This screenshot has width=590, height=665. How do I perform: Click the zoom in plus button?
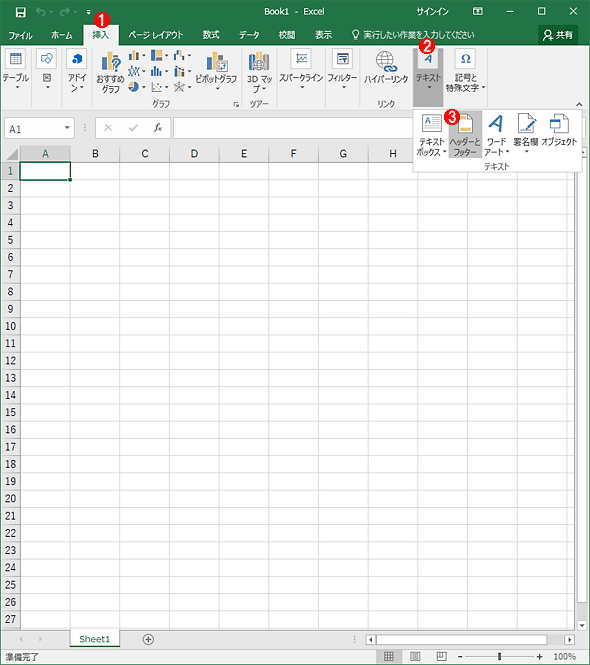539,657
